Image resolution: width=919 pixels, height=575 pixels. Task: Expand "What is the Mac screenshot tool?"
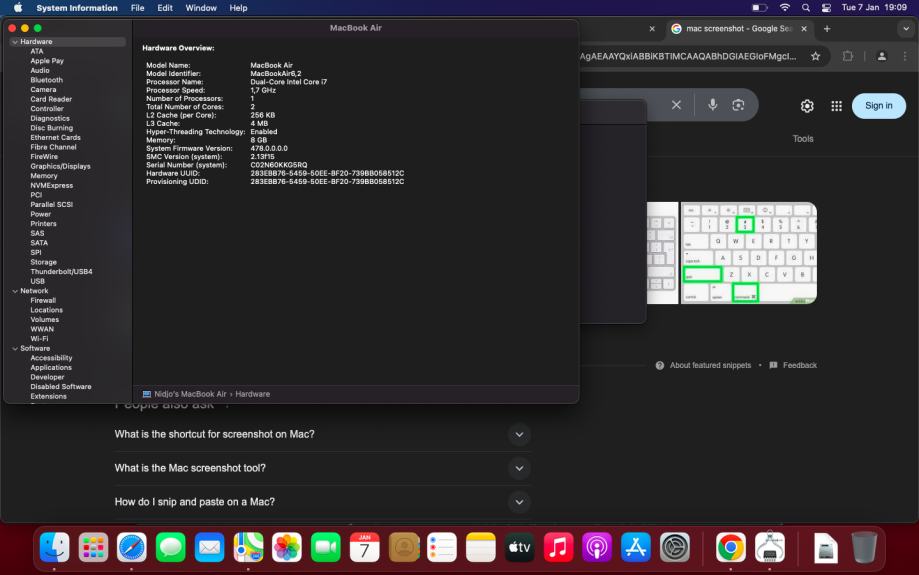point(518,468)
